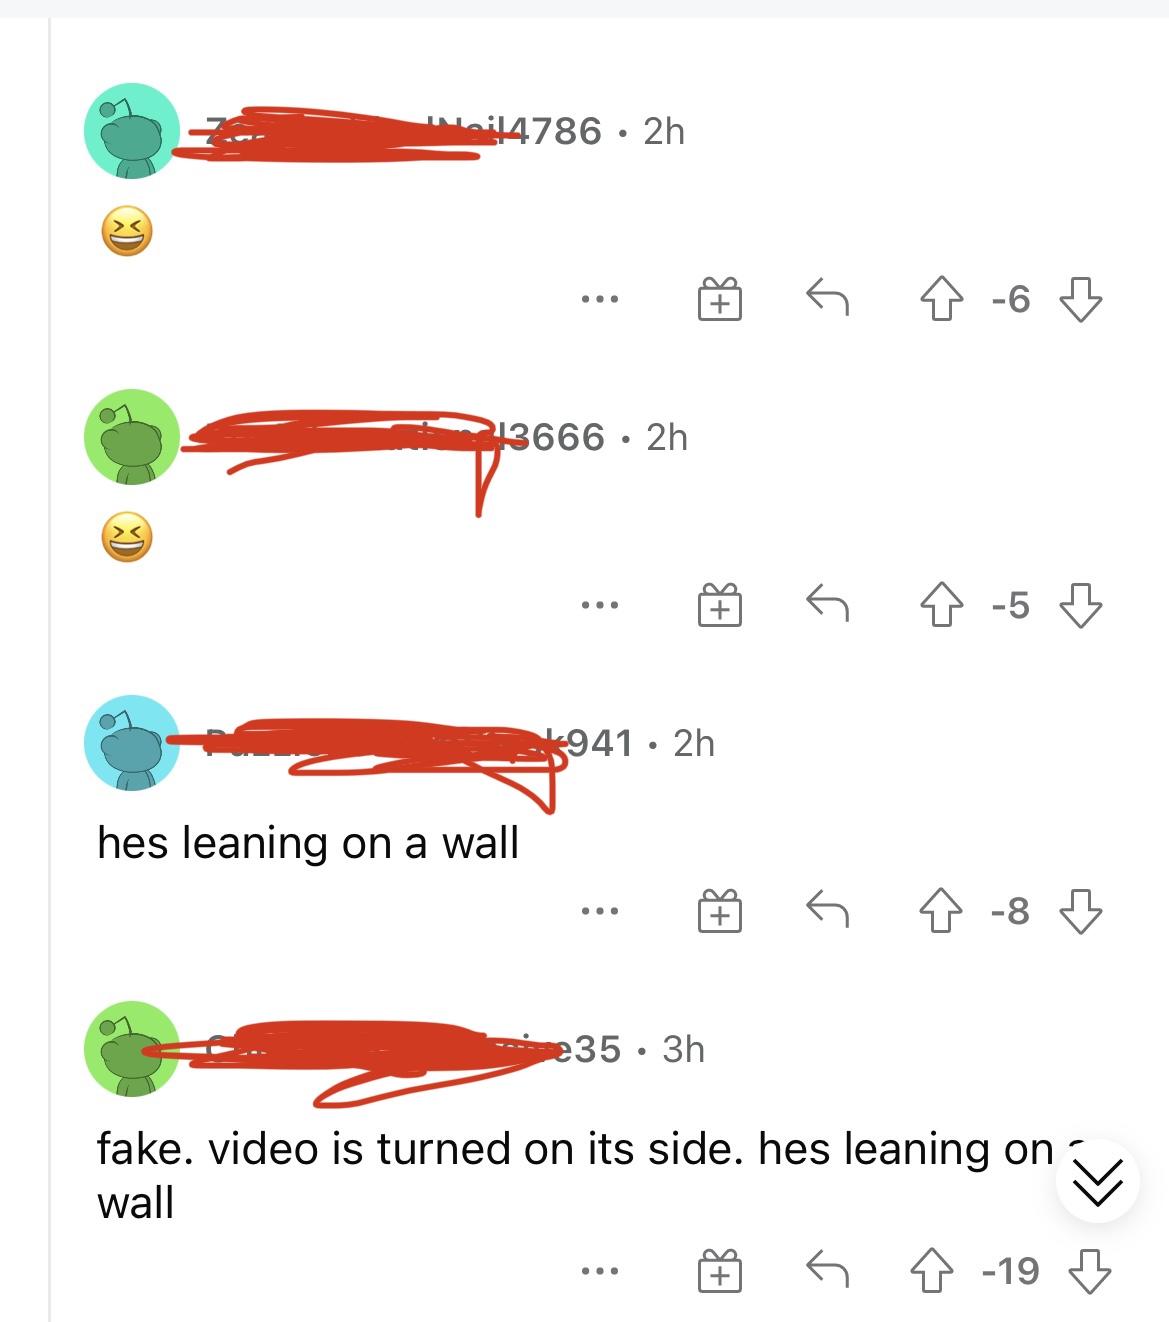Tap the username ending in 941
Image resolution: width=1169 pixels, height=1322 pixels.
coord(418,743)
